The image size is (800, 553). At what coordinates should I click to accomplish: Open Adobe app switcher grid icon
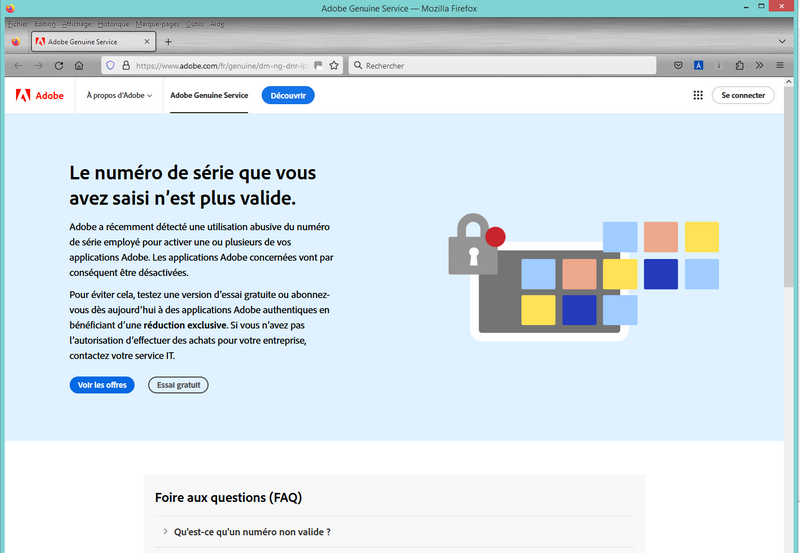(x=698, y=95)
